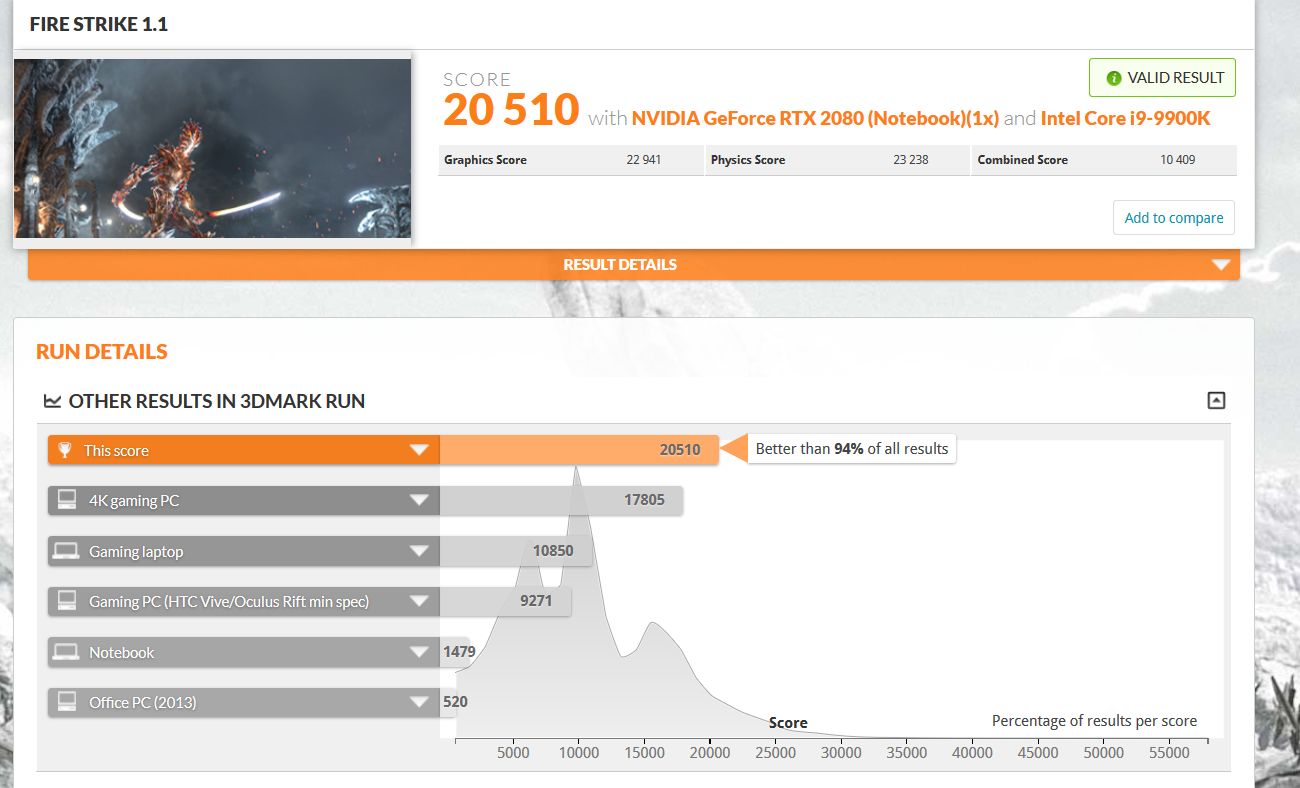Click the Office PC (2013) row label
Image resolution: width=1300 pixels, height=788 pixels.
click(x=142, y=703)
